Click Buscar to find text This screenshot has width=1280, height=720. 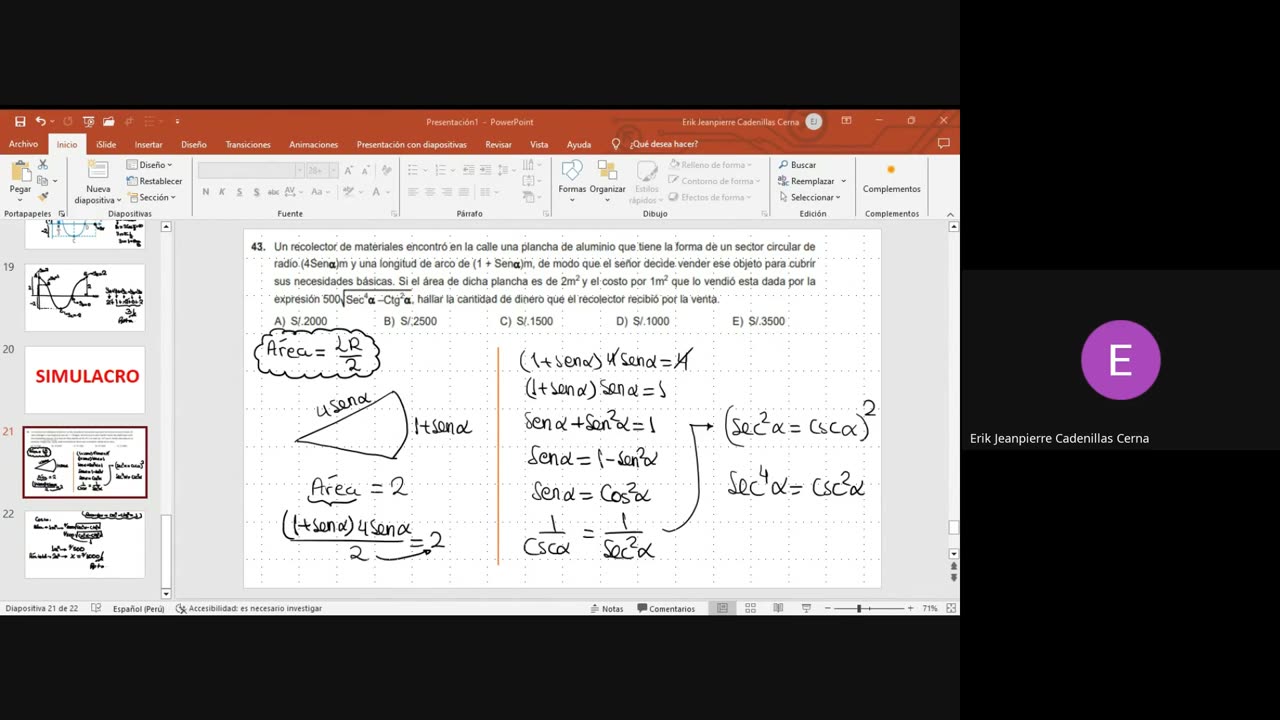click(798, 165)
